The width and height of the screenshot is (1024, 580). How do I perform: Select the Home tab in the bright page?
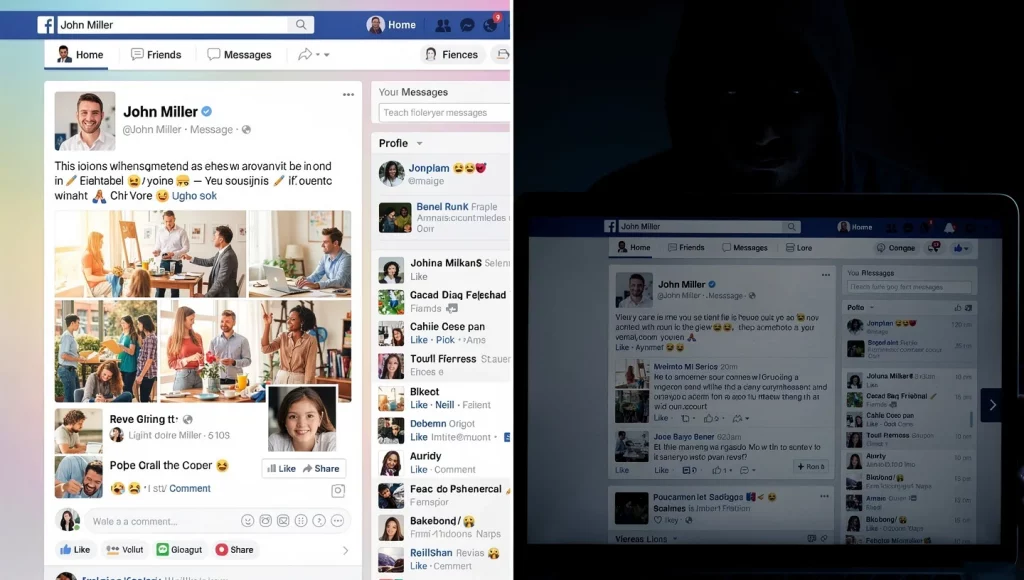(x=80, y=54)
